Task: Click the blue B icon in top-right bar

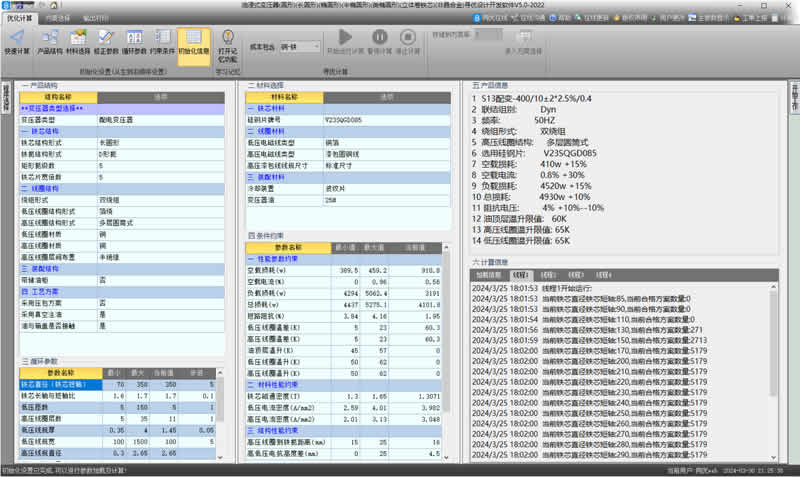Action: 477,18
